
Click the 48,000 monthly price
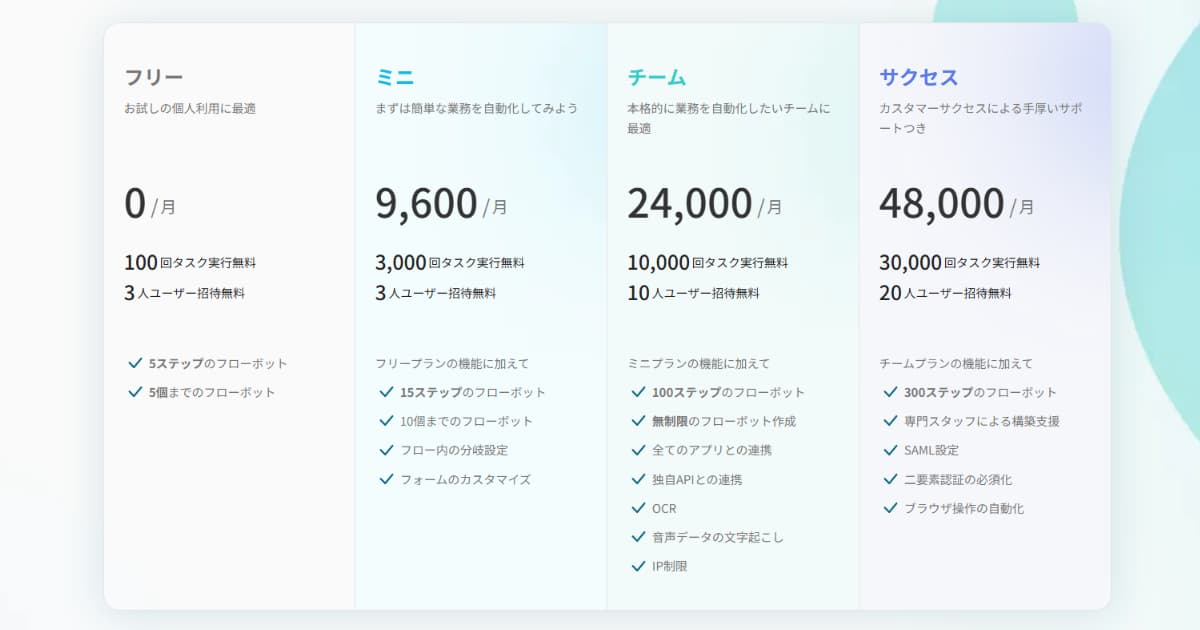click(941, 204)
